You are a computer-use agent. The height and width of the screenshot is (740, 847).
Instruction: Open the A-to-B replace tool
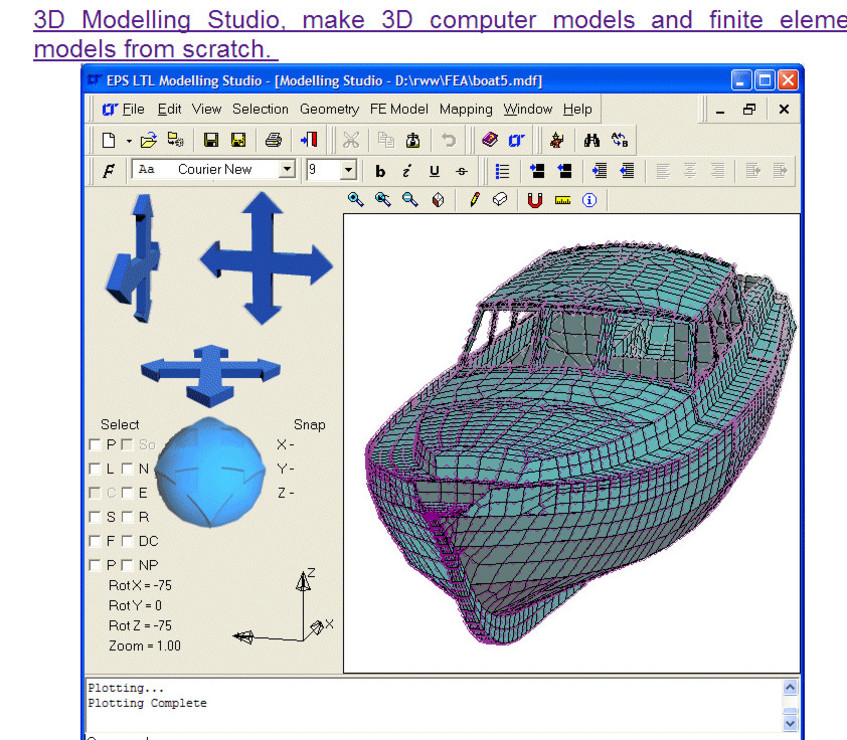(x=620, y=140)
